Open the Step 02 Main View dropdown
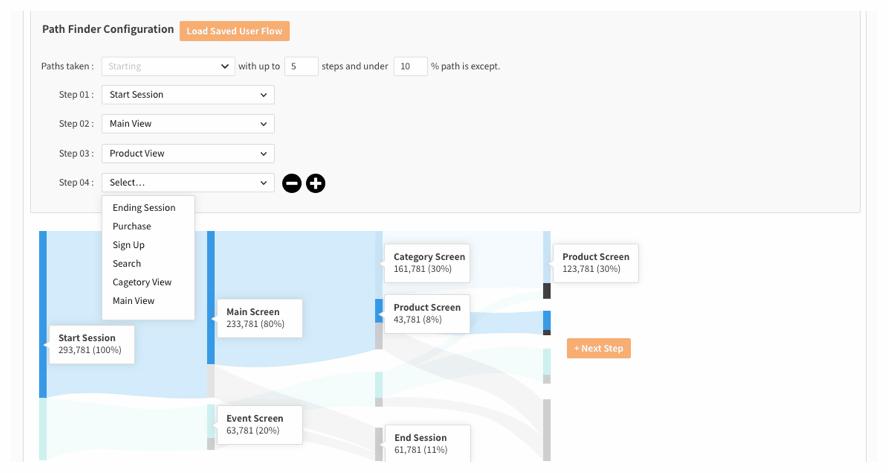Screen dimensions: 888x473 click(188, 124)
